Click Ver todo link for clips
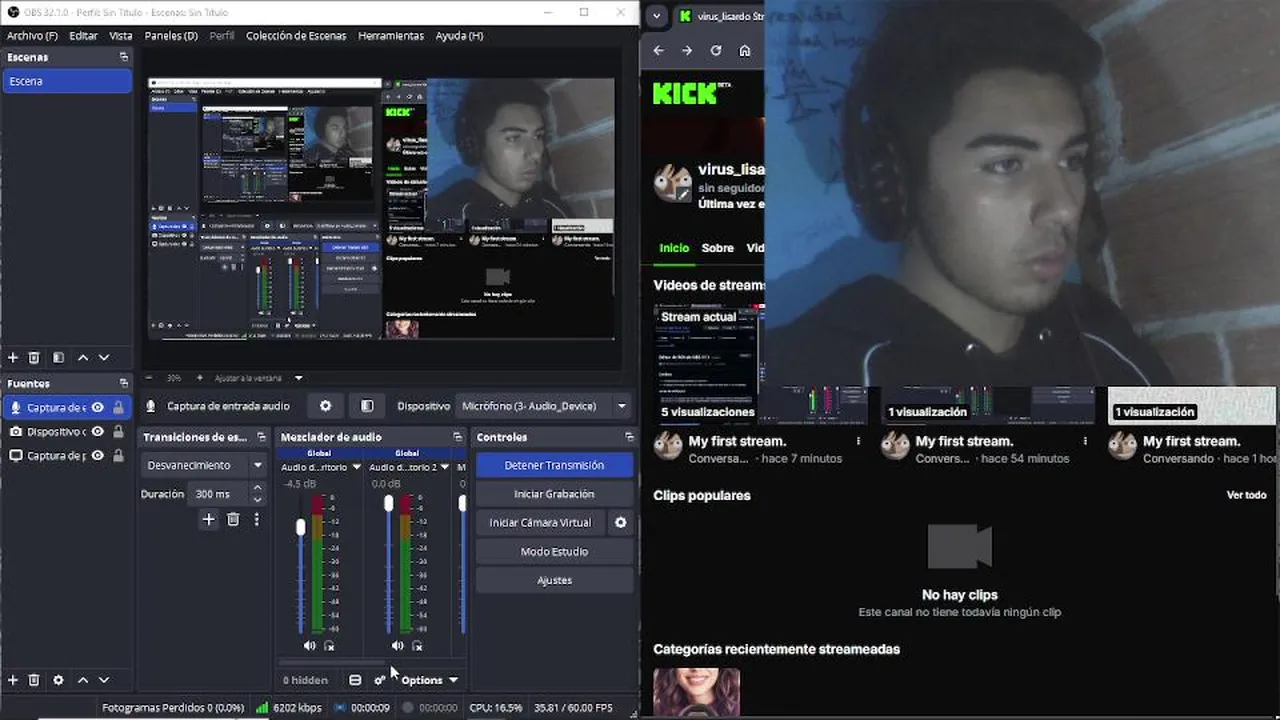 tap(1246, 495)
